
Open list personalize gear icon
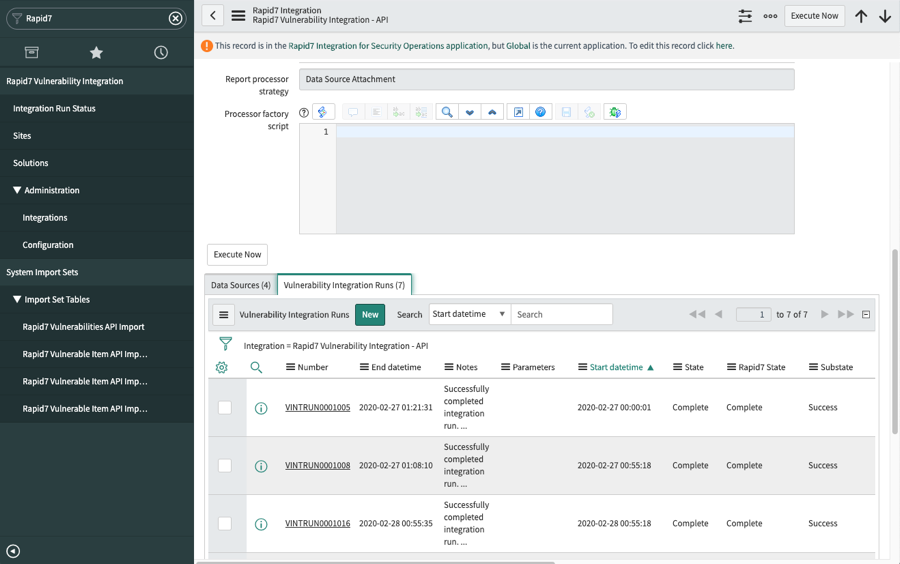[x=222, y=367]
